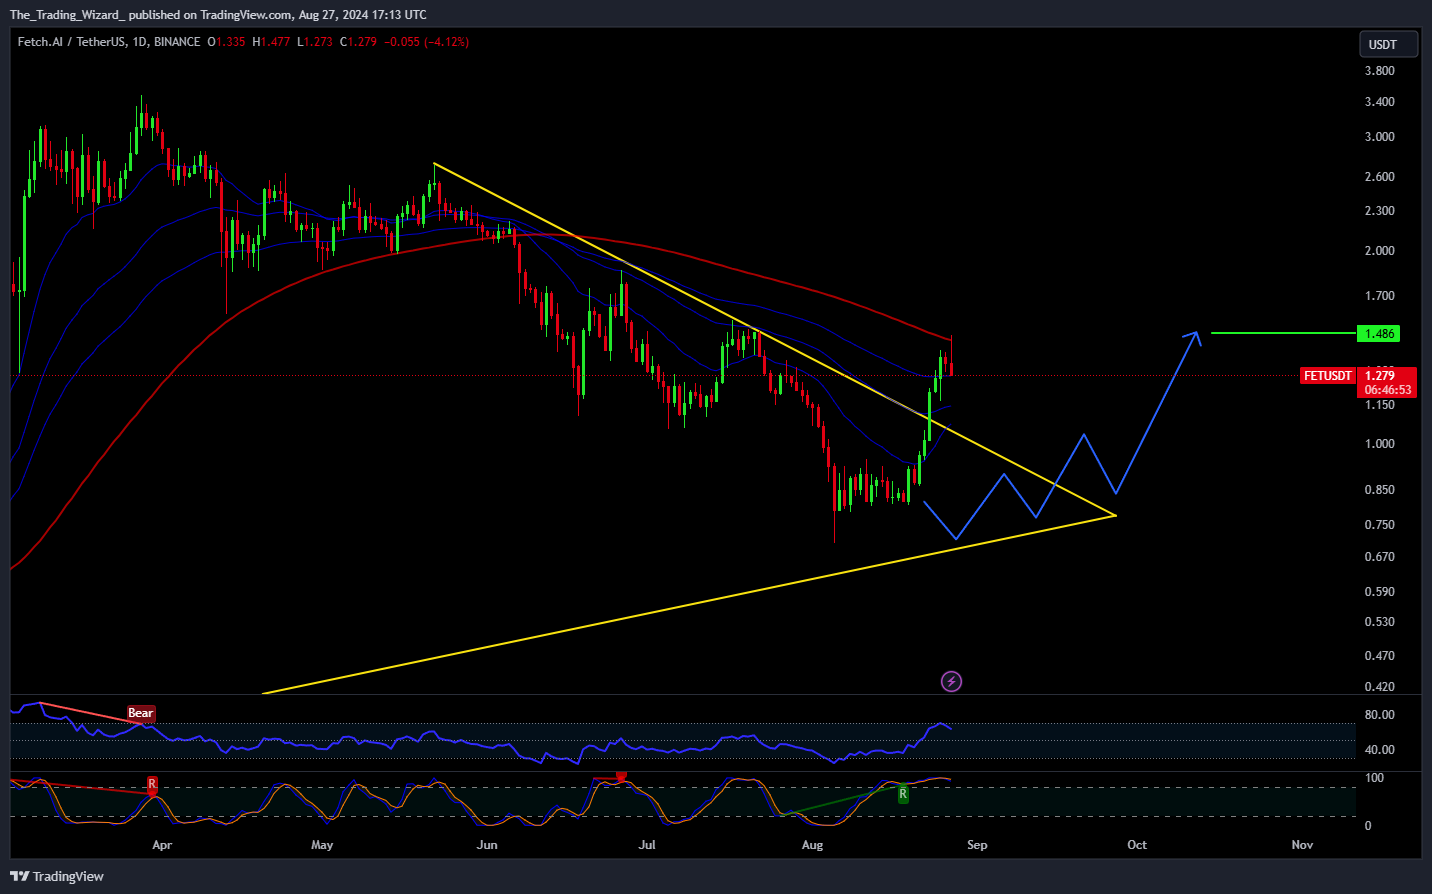Click the Aug label on time axis

813,845
